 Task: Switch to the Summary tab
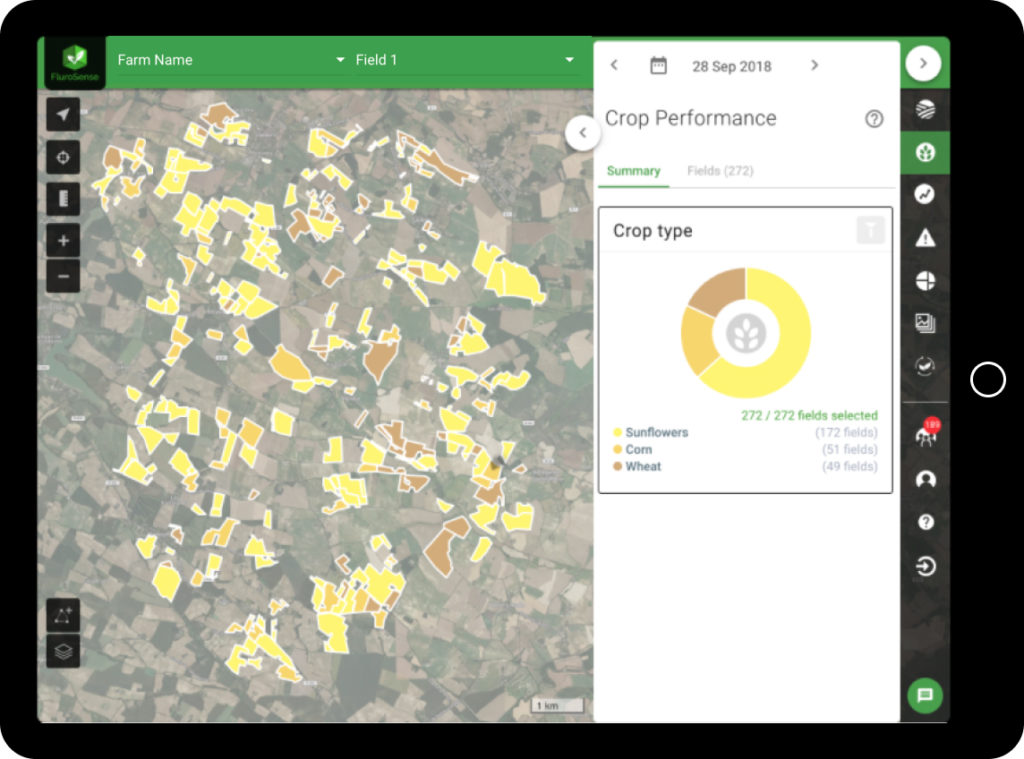(633, 171)
